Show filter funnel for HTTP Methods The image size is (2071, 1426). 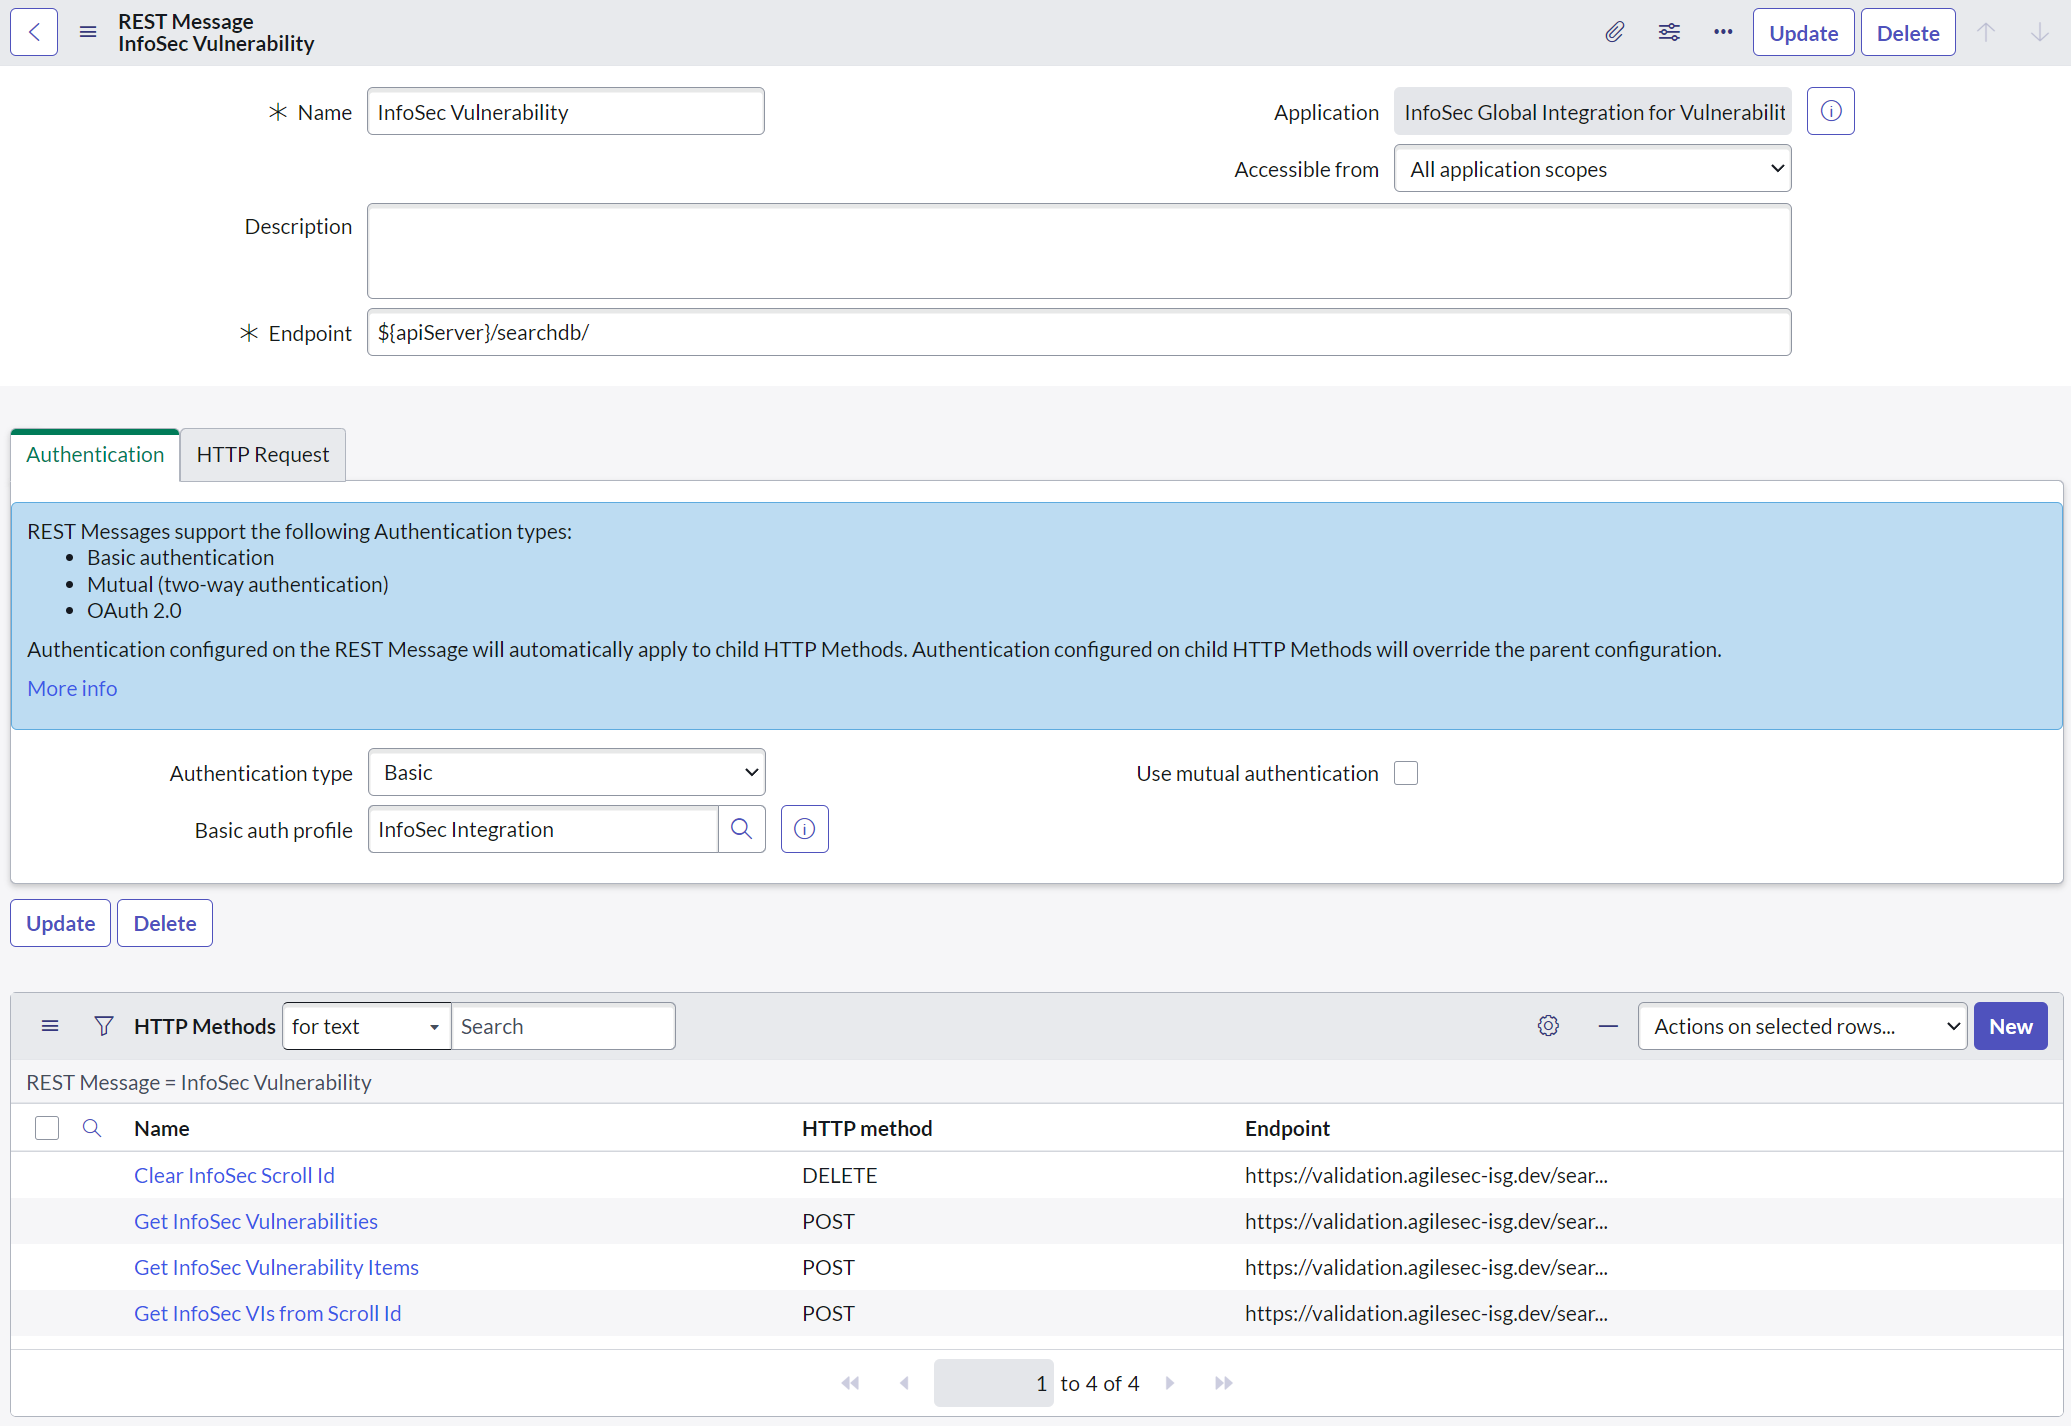pyautogui.click(x=104, y=1026)
